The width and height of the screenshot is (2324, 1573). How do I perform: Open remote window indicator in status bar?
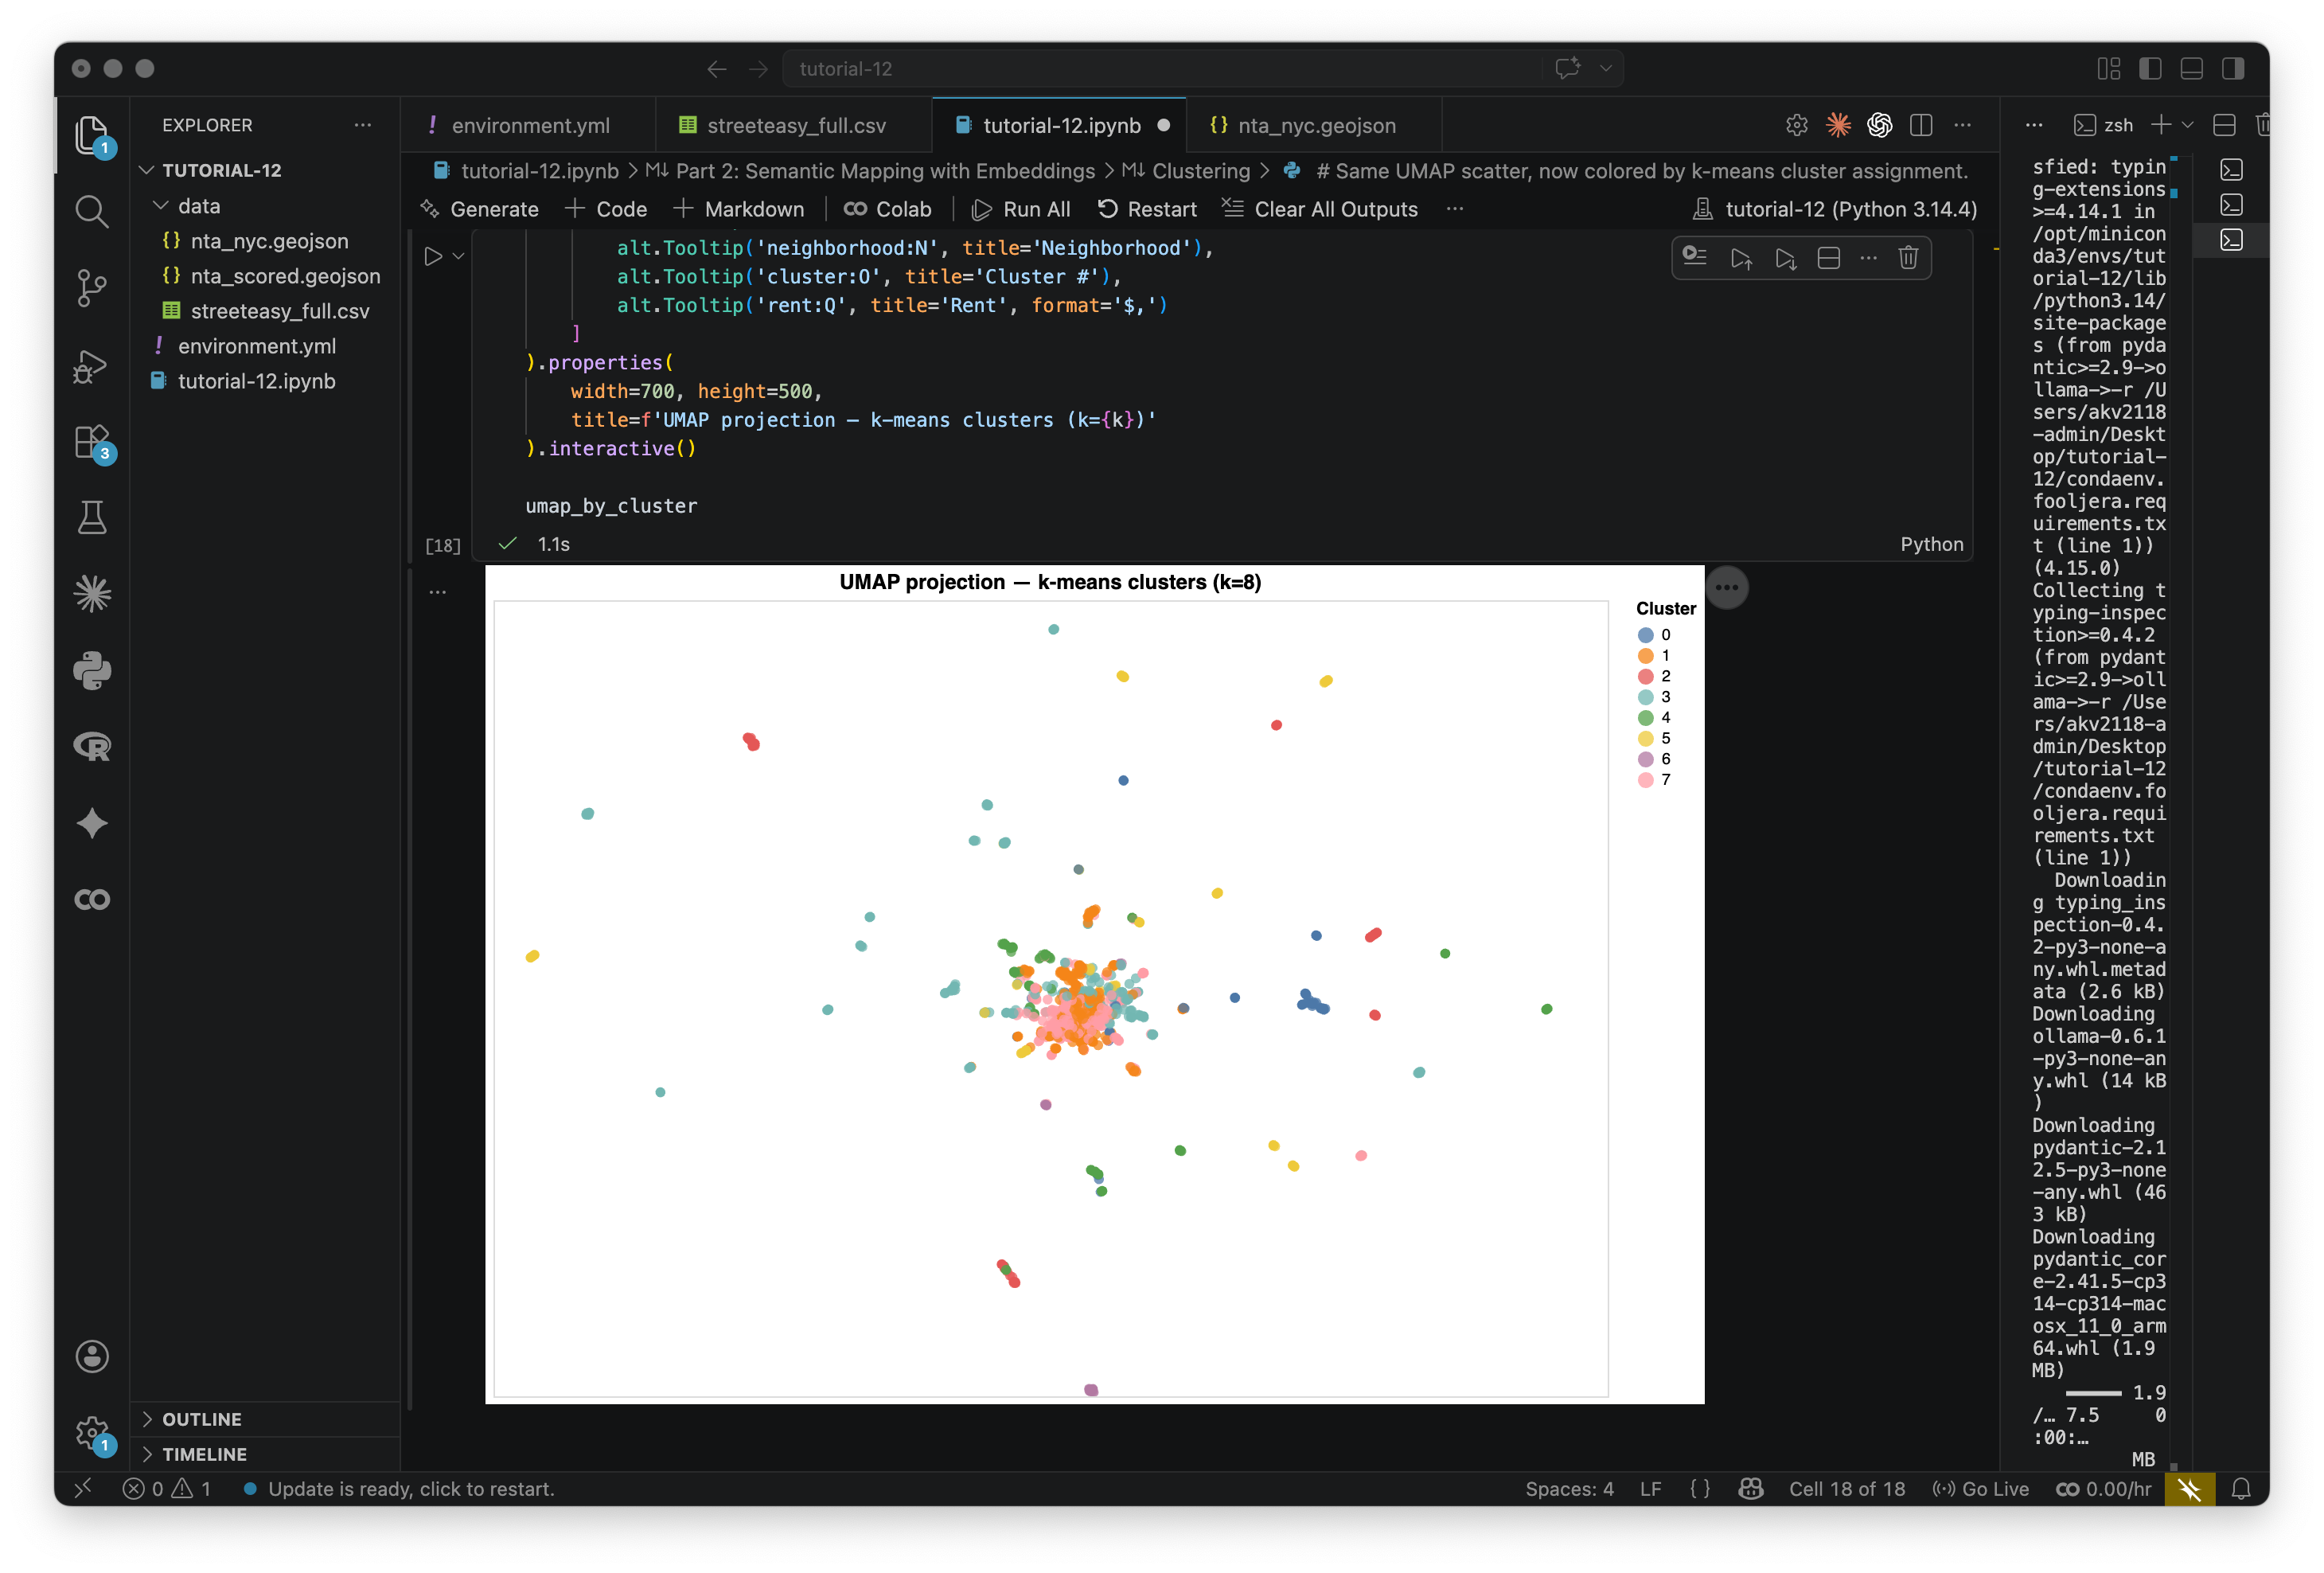click(83, 1489)
